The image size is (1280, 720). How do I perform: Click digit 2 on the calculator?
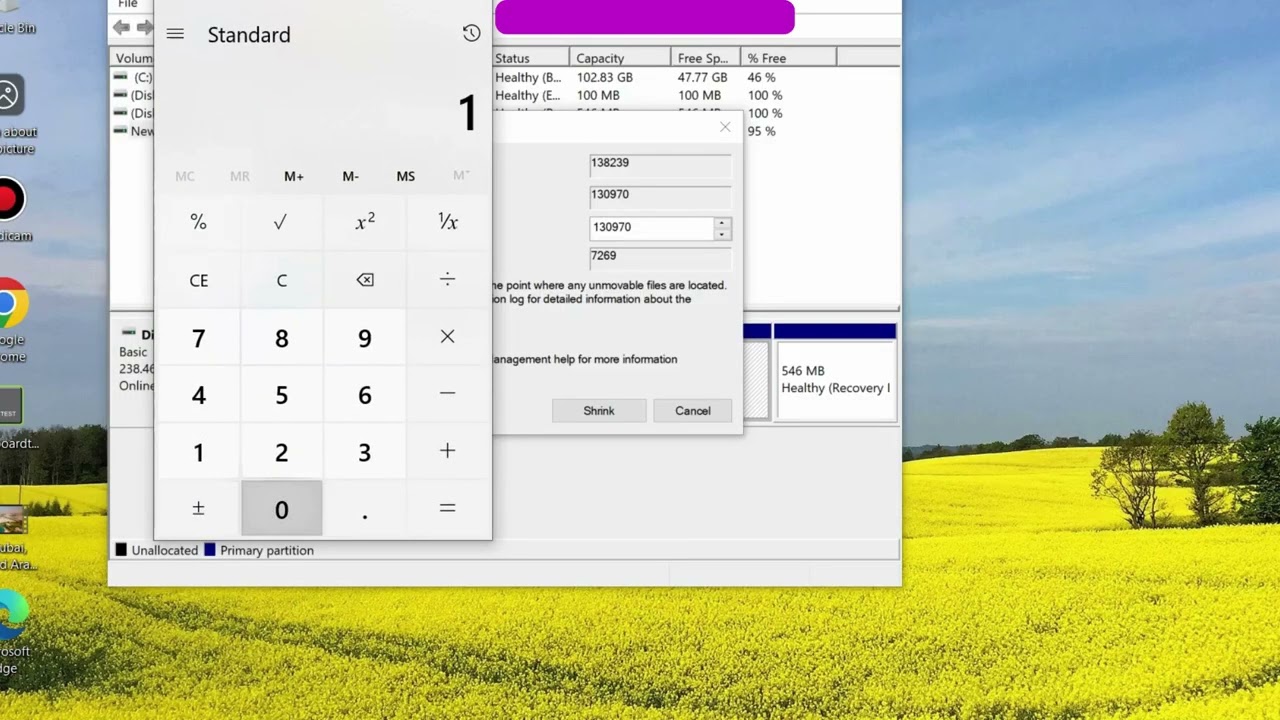(x=281, y=451)
